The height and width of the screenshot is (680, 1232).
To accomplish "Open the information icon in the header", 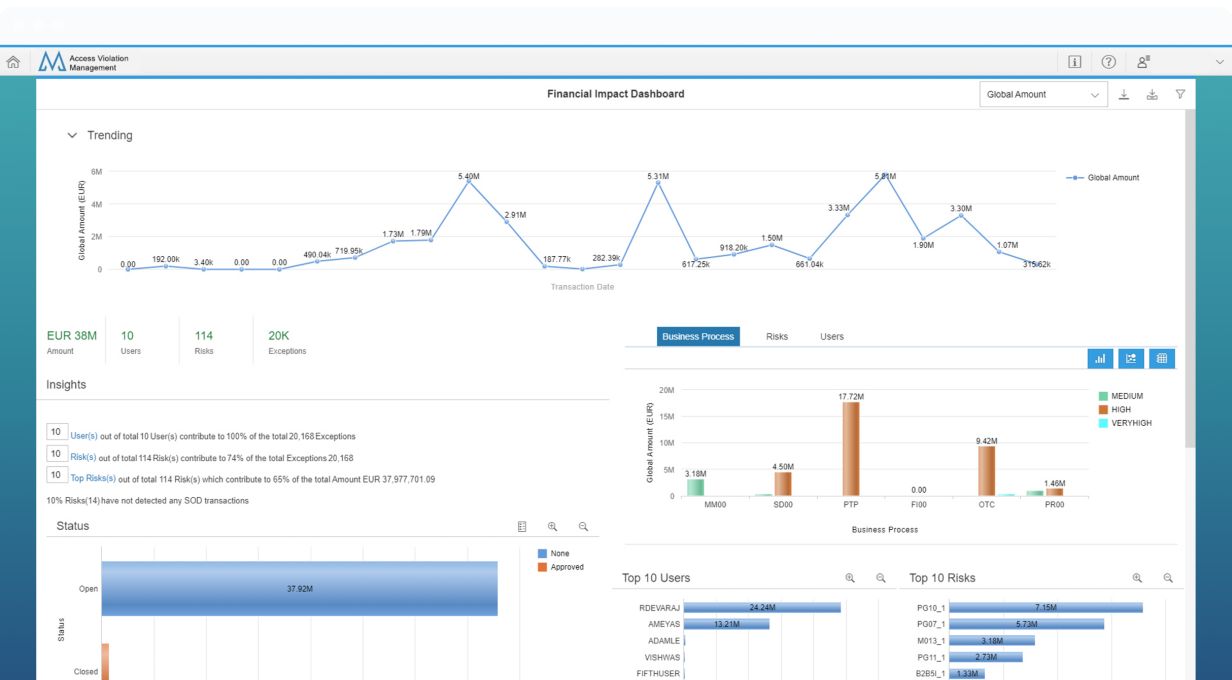I will point(1075,62).
